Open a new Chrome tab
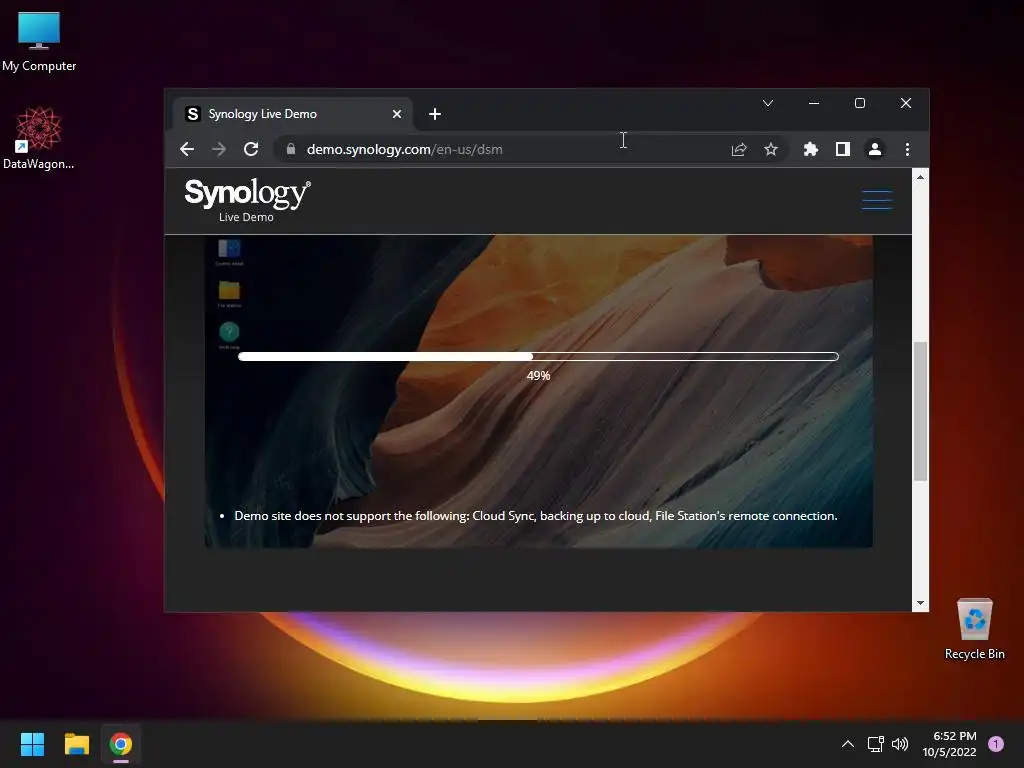The image size is (1024, 768). click(435, 114)
